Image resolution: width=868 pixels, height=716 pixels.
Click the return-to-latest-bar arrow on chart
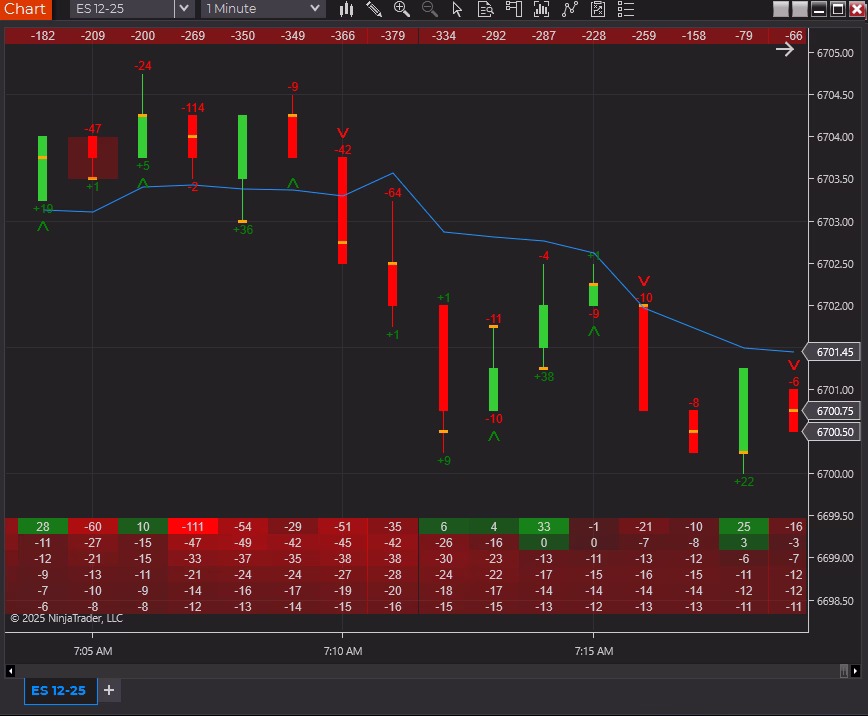[x=785, y=49]
